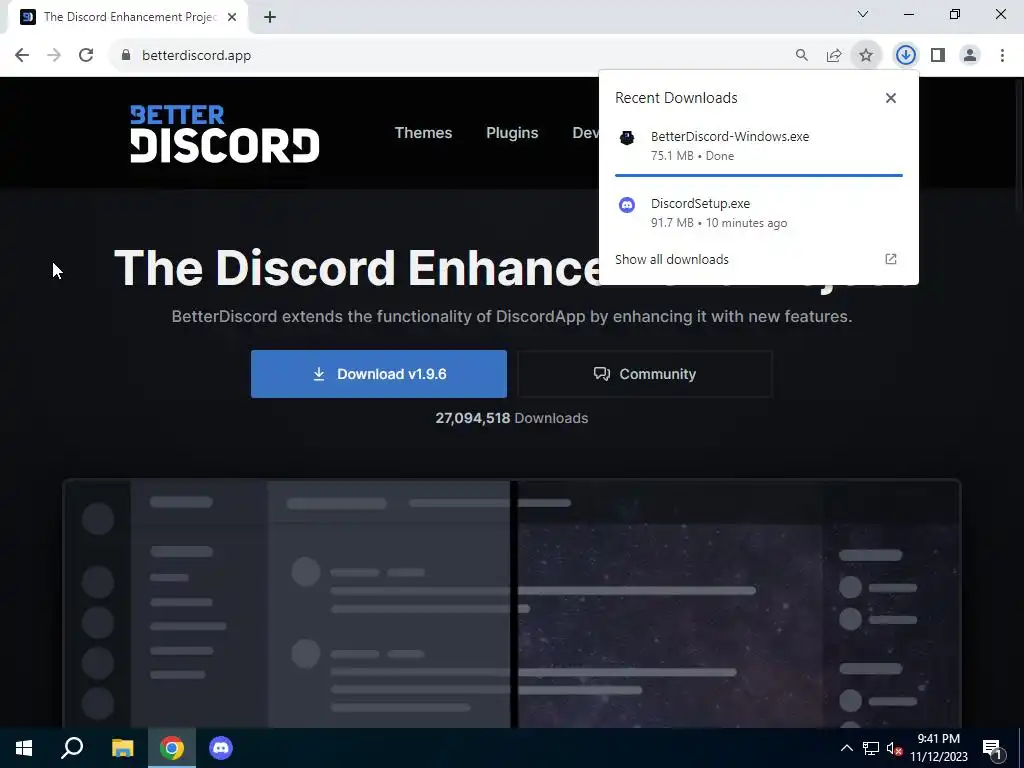Open the Chrome three-dot menu
Viewport: 1024px width, 768px height.
(x=1002, y=56)
